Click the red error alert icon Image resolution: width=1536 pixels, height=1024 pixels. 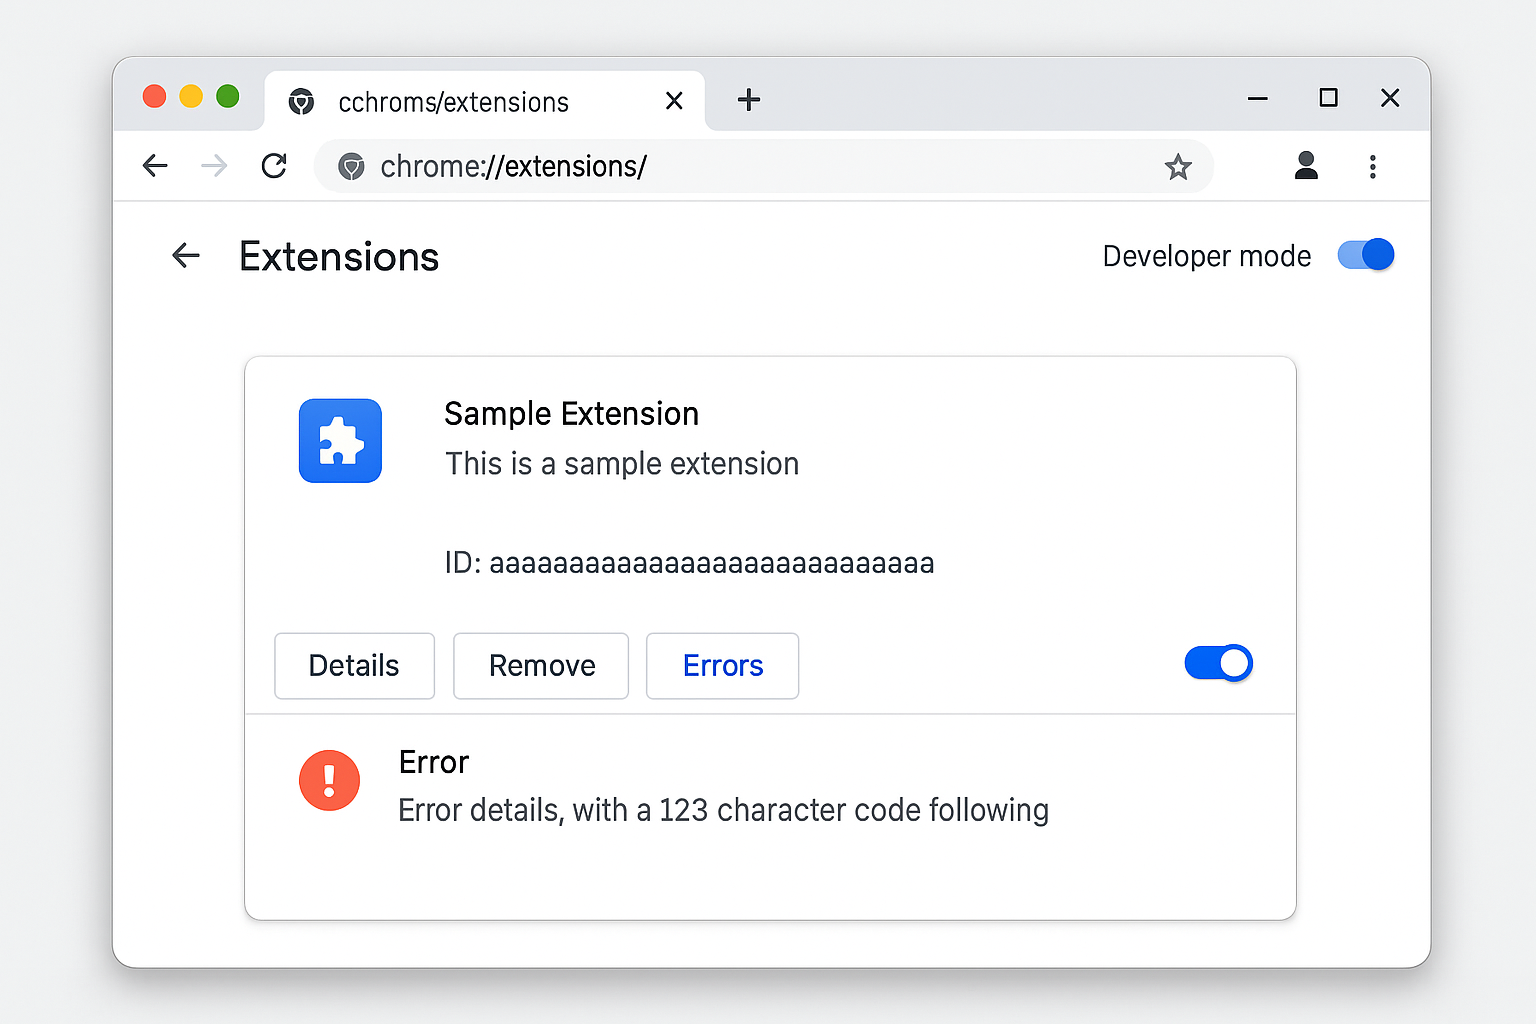pyautogui.click(x=329, y=780)
